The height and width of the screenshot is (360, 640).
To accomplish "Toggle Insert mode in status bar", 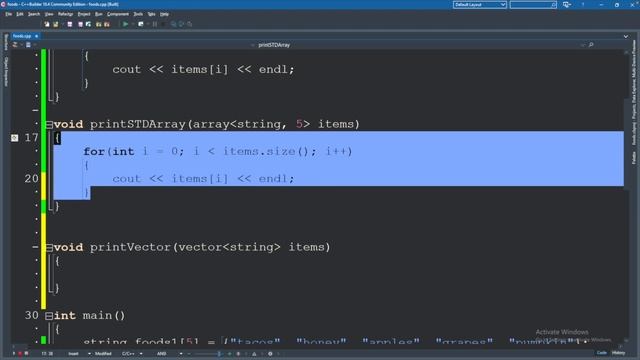I will (x=73, y=353).
